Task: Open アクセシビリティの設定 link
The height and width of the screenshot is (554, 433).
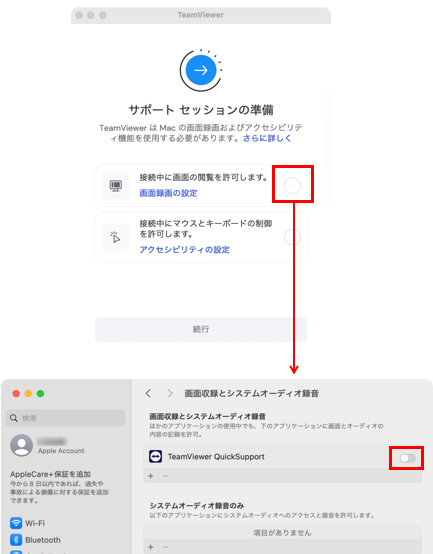Action: coord(184,250)
